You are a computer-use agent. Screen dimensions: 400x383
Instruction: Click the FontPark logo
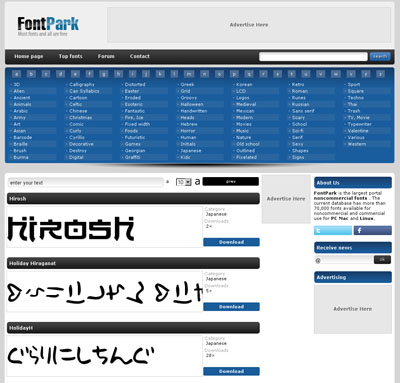click(x=48, y=26)
